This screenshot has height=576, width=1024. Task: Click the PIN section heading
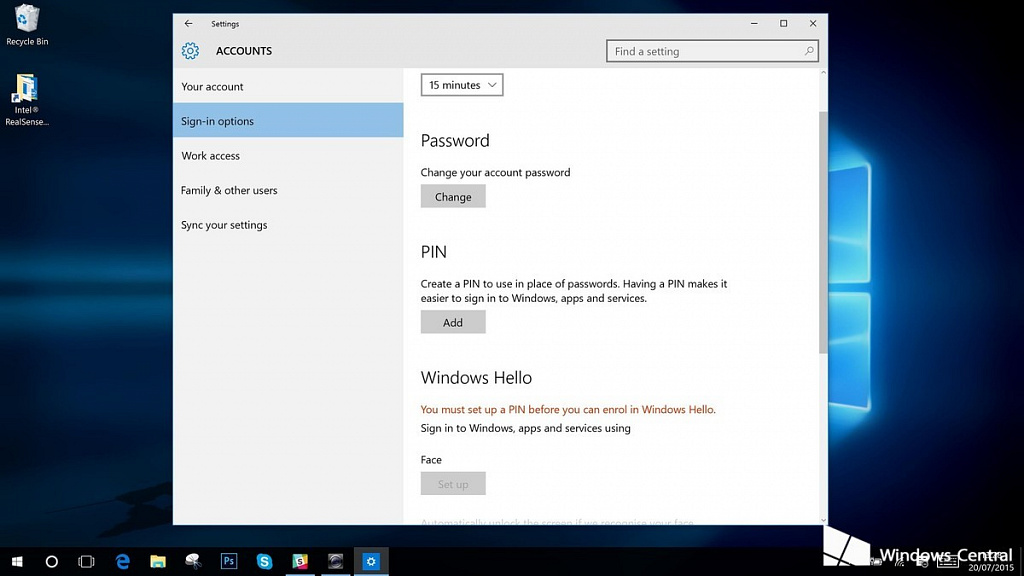(434, 251)
